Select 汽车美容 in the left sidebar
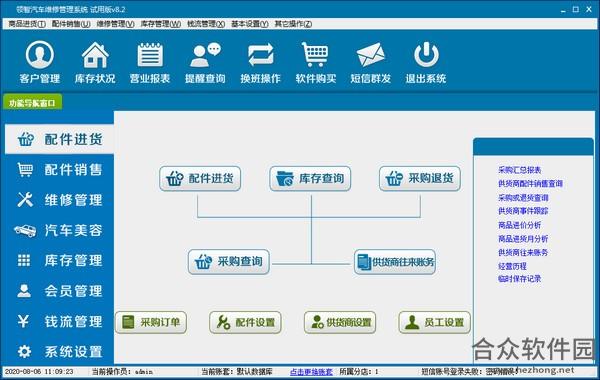Viewport: 600px width, 380px height. pyautogui.click(x=59, y=230)
